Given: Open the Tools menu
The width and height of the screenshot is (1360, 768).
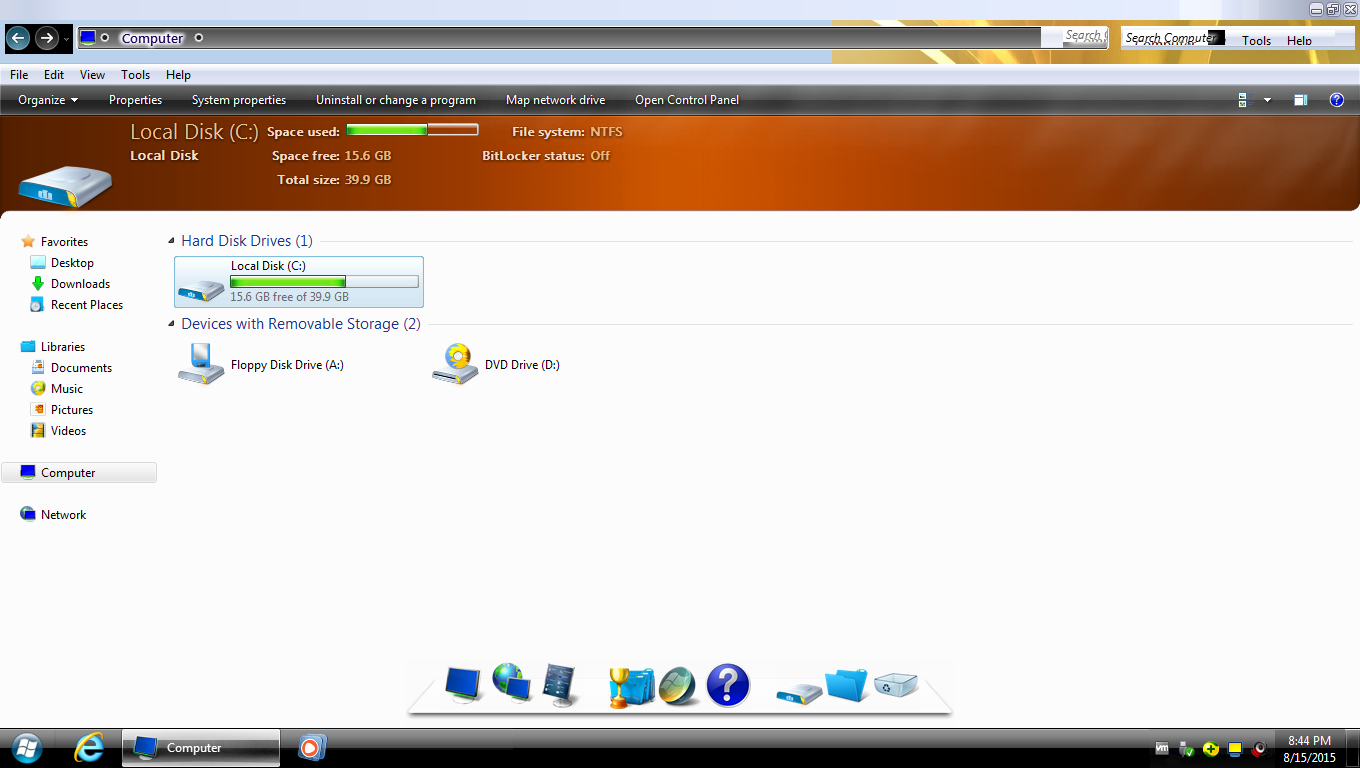Looking at the screenshot, I should [x=135, y=74].
